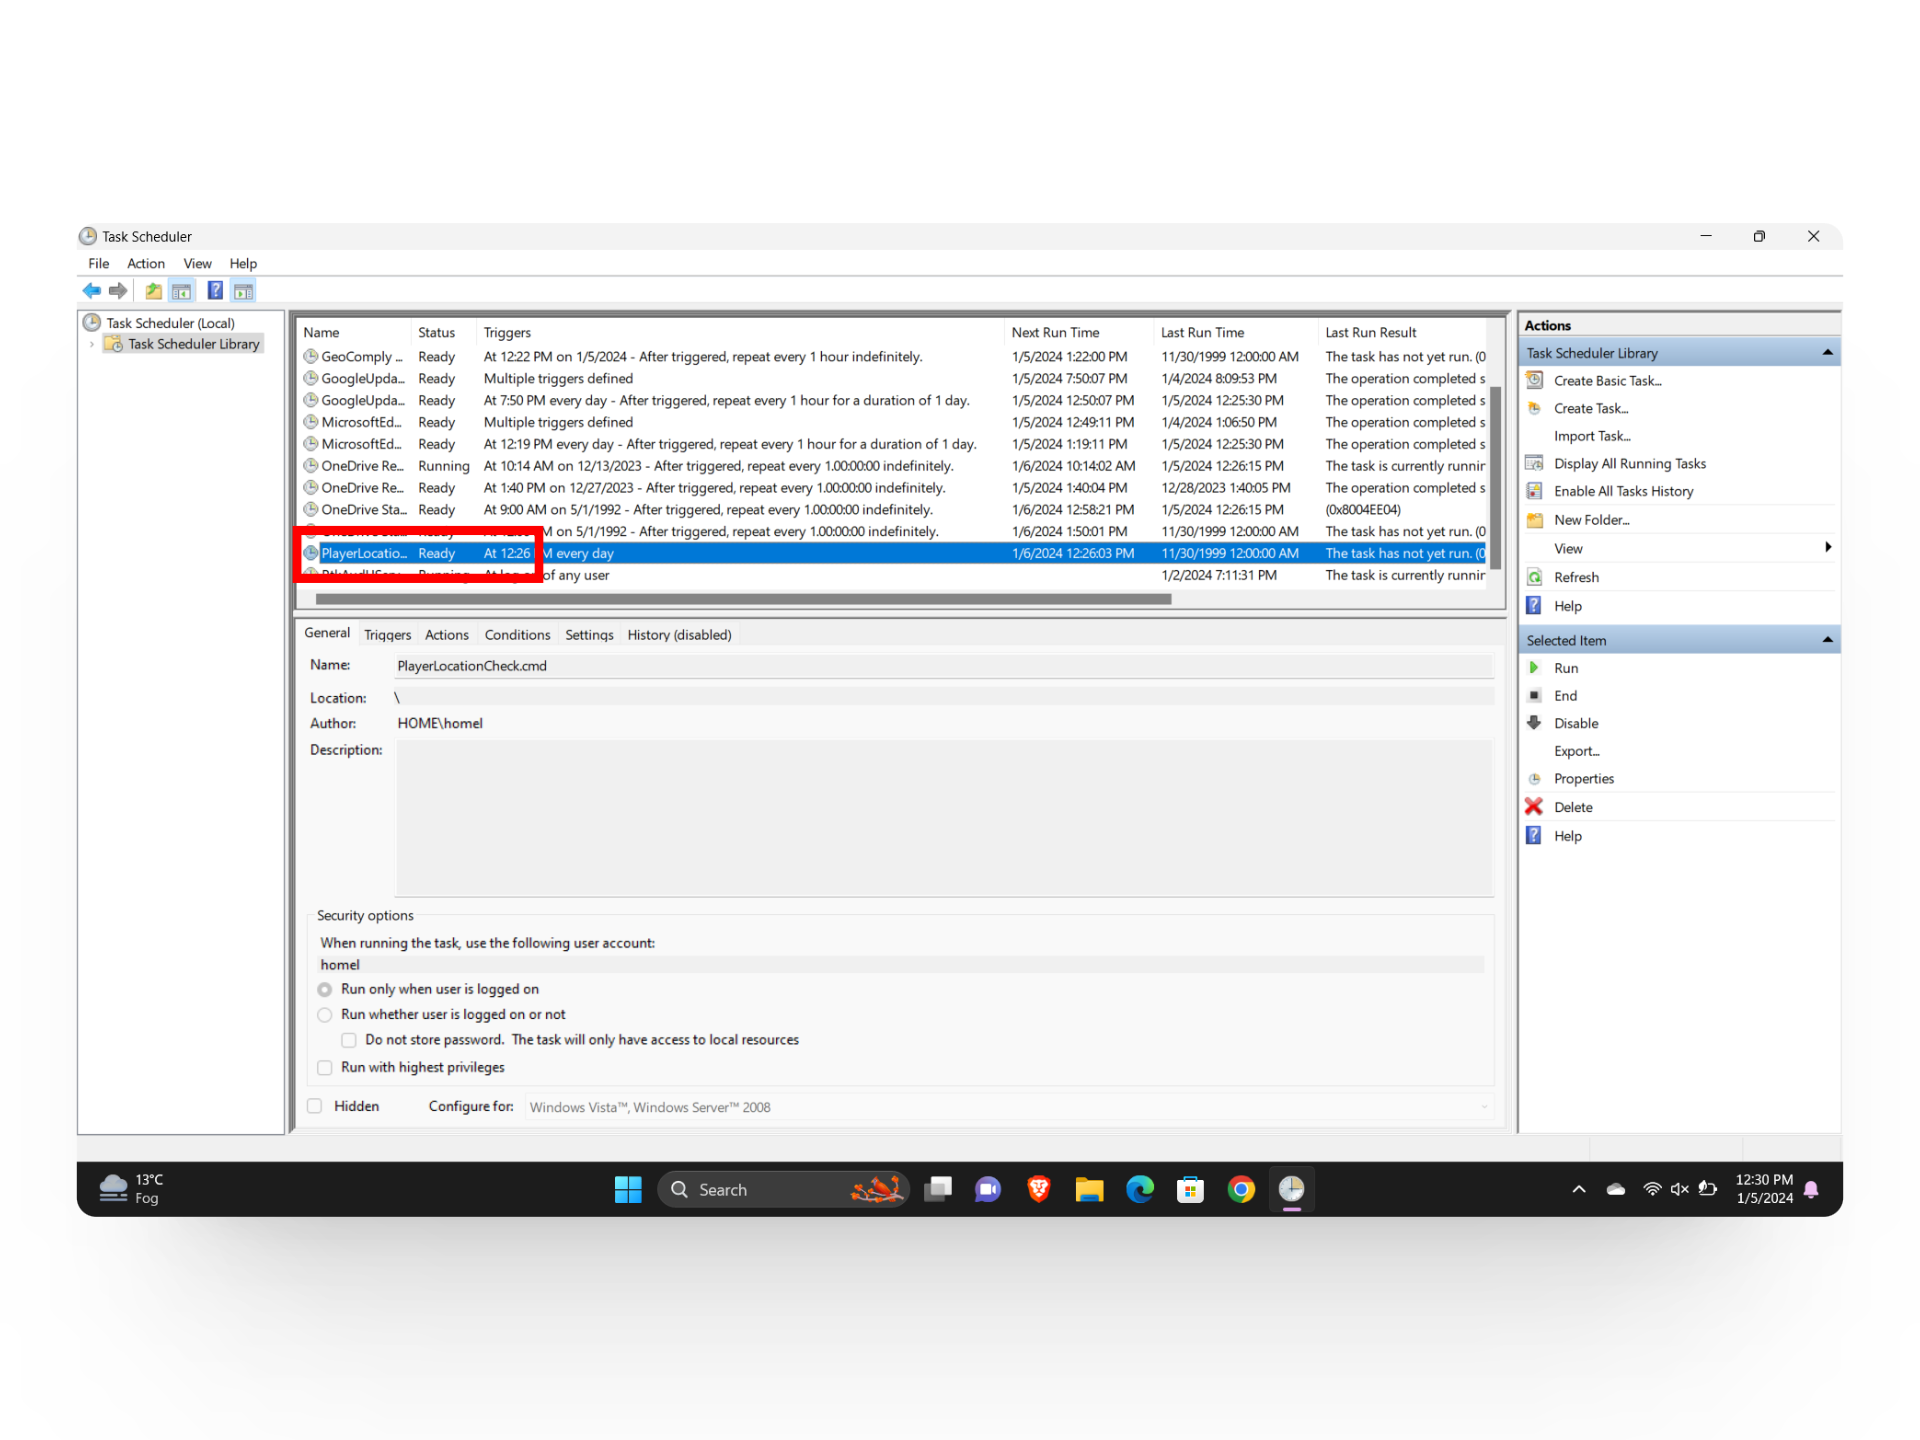Select Run whether user is logged on or not
Image resolution: width=1920 pixels, height=1440 pixels.
[x=325, y=1015]
